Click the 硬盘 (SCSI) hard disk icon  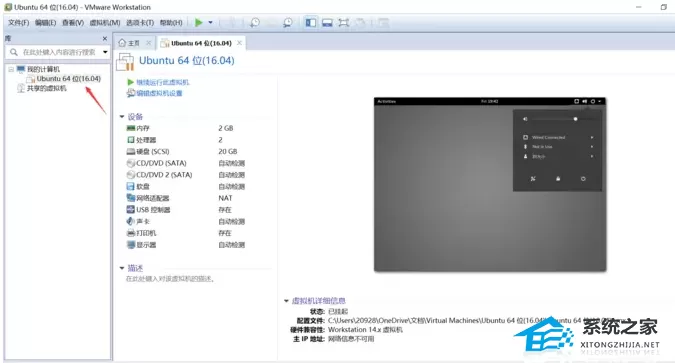[131, 152]
